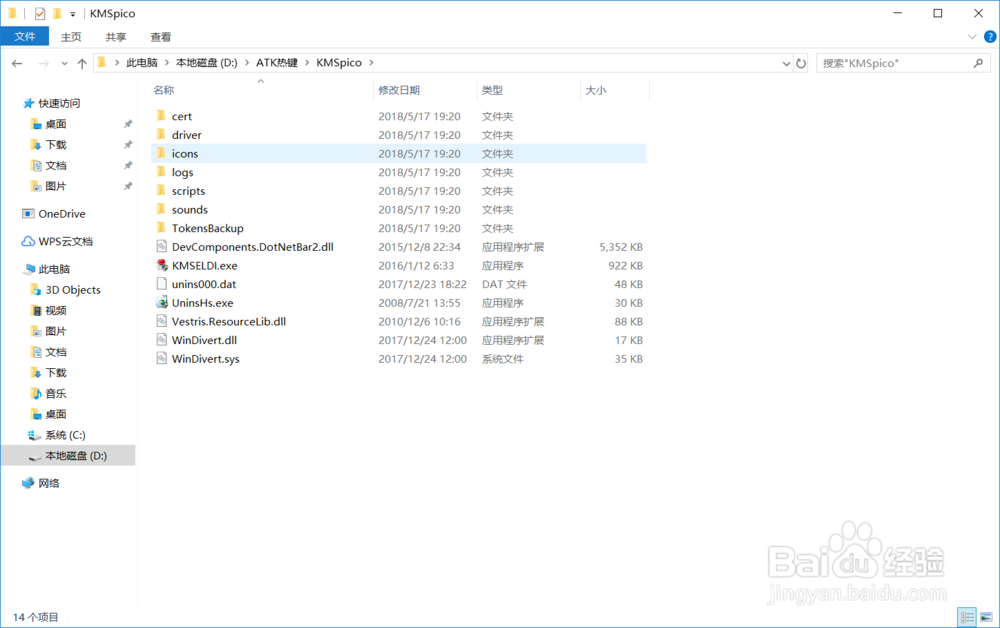Click the UninsHs.exe application icon
The width and height of the screenshot is (1000, 628).
pos(162,303)
